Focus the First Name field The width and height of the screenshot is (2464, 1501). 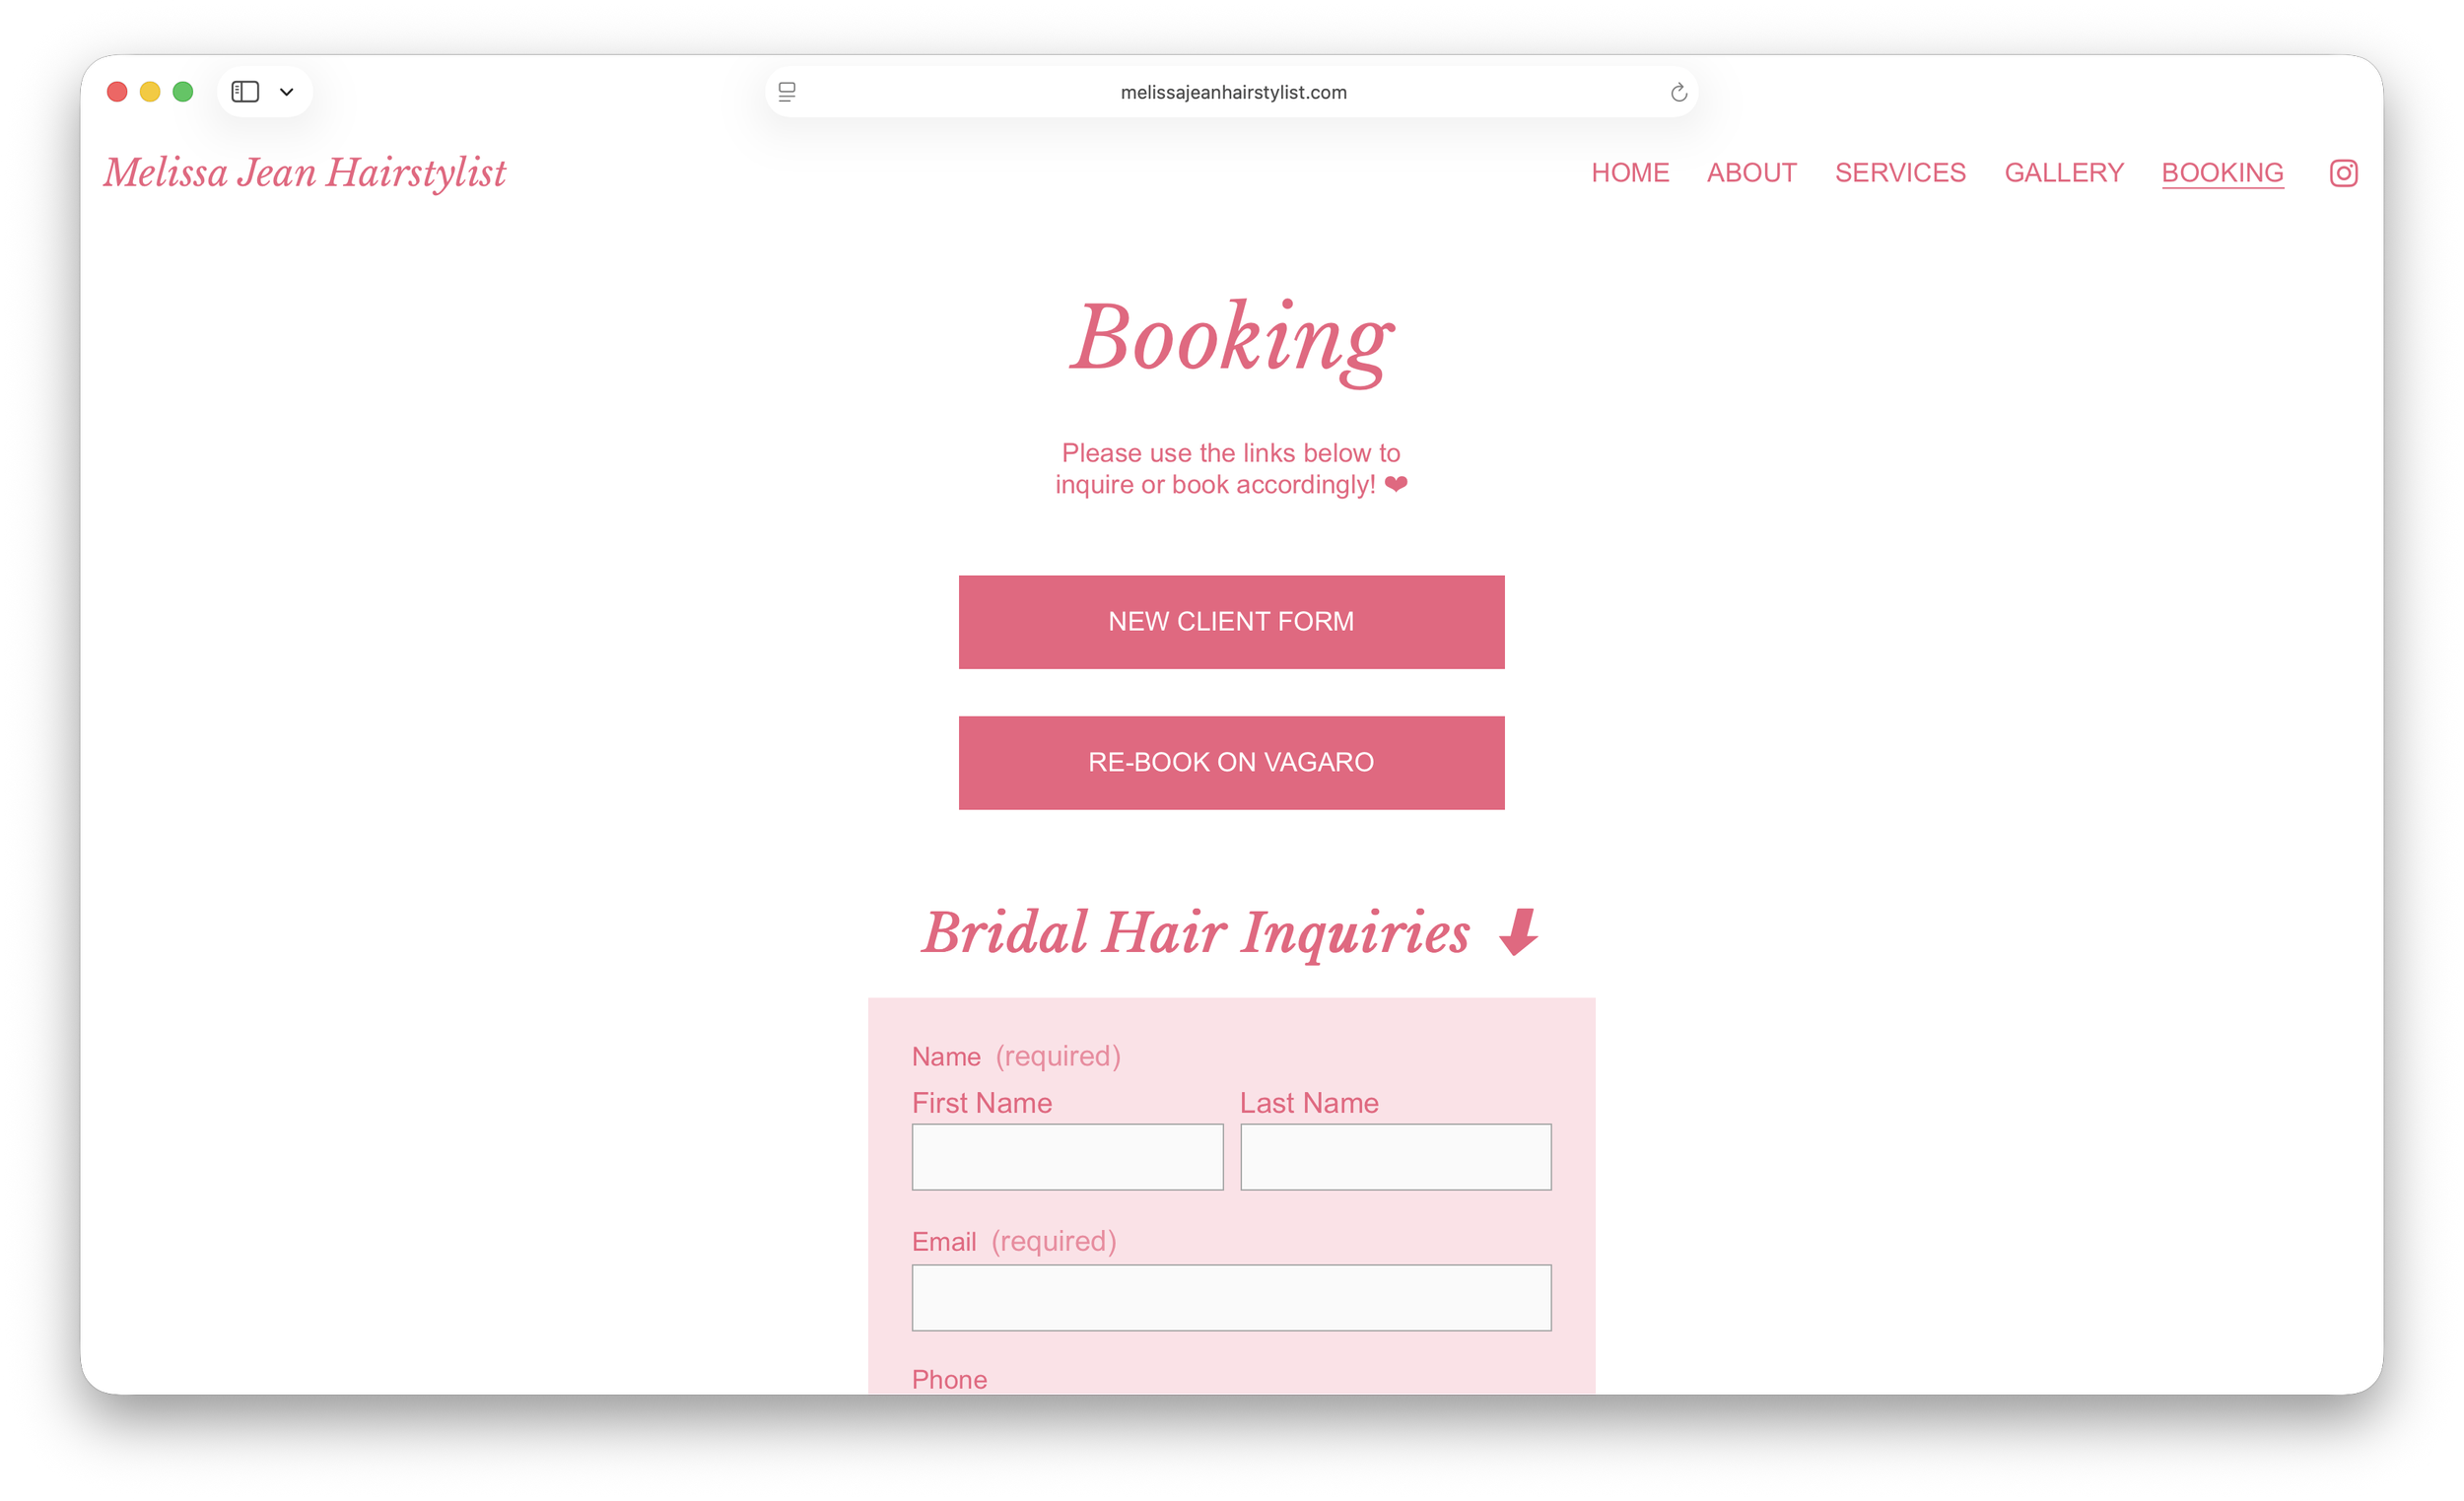[1067, 1157]
